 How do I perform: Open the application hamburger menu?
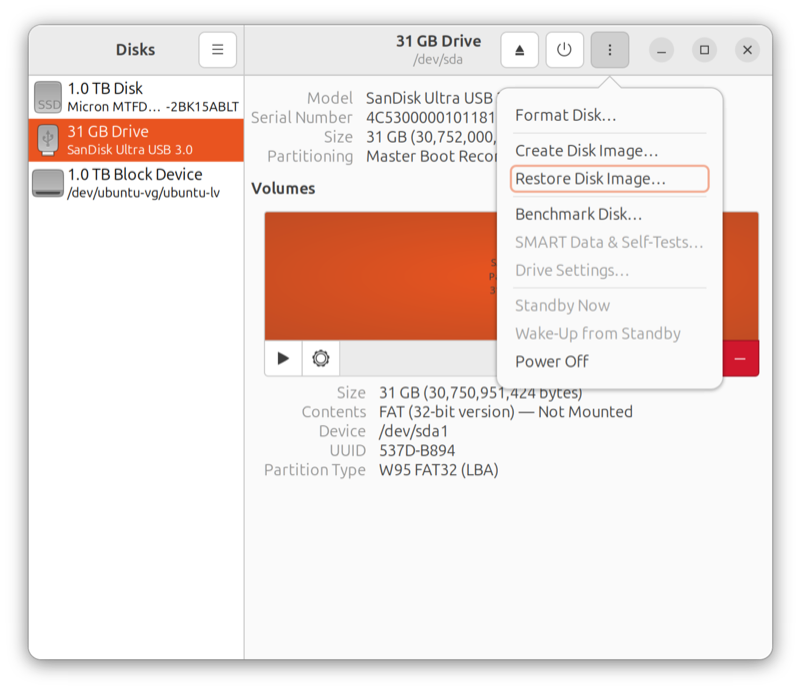click(x=217, y=48)
